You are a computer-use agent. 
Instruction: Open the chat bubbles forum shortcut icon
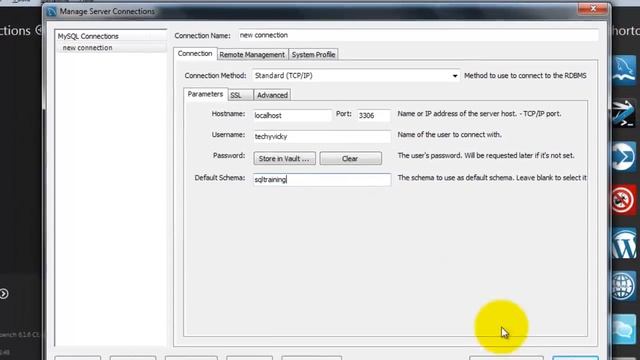tap(624, 329)
